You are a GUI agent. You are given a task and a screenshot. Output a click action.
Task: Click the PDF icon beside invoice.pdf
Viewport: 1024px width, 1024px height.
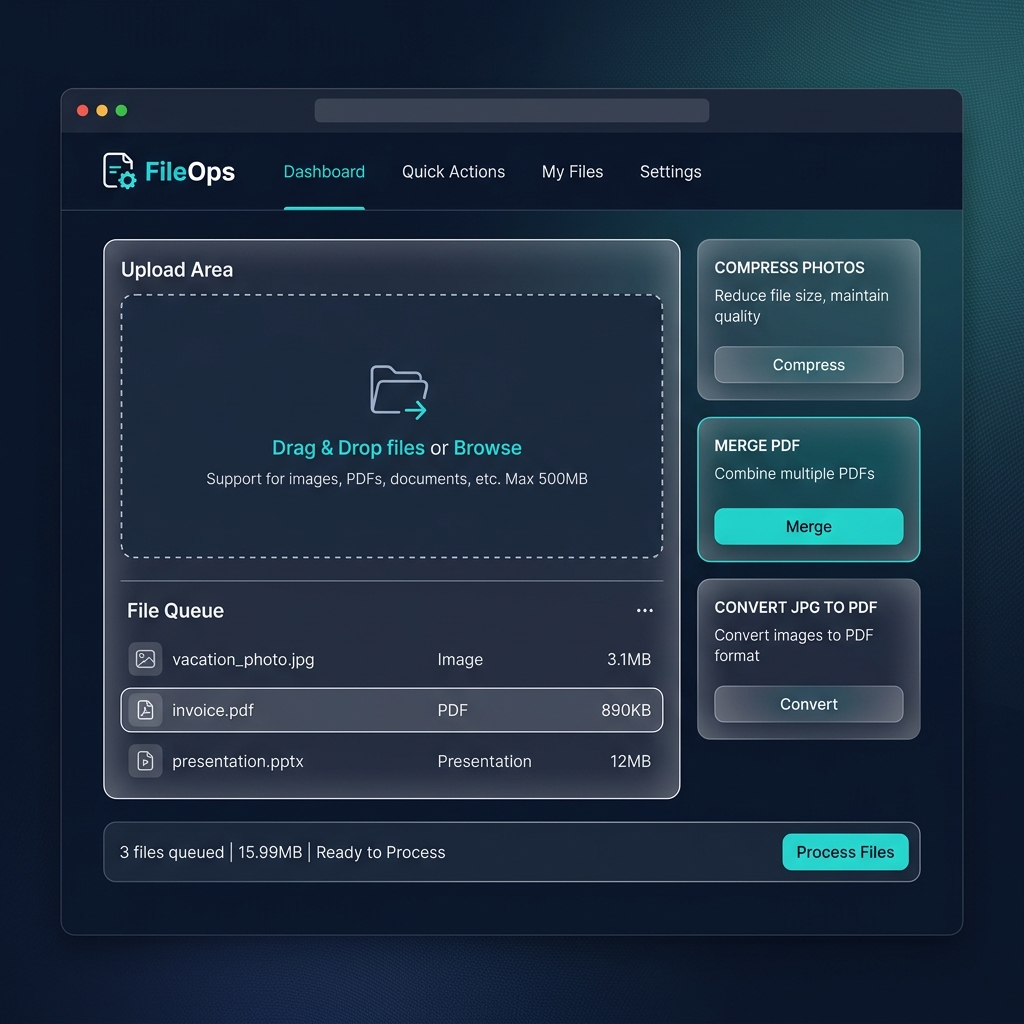pyautogui.click(x=145, y=710)
